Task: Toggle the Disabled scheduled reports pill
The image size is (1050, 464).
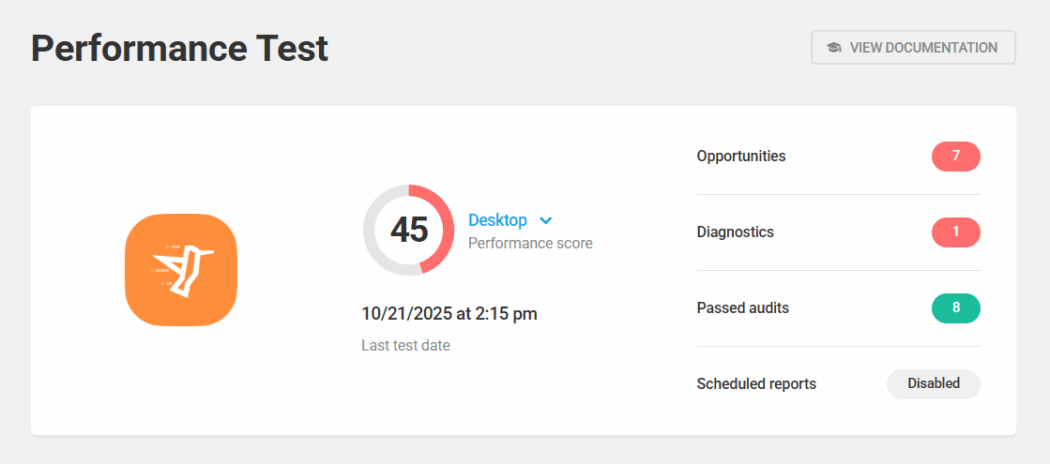Action: pos(933,384)
